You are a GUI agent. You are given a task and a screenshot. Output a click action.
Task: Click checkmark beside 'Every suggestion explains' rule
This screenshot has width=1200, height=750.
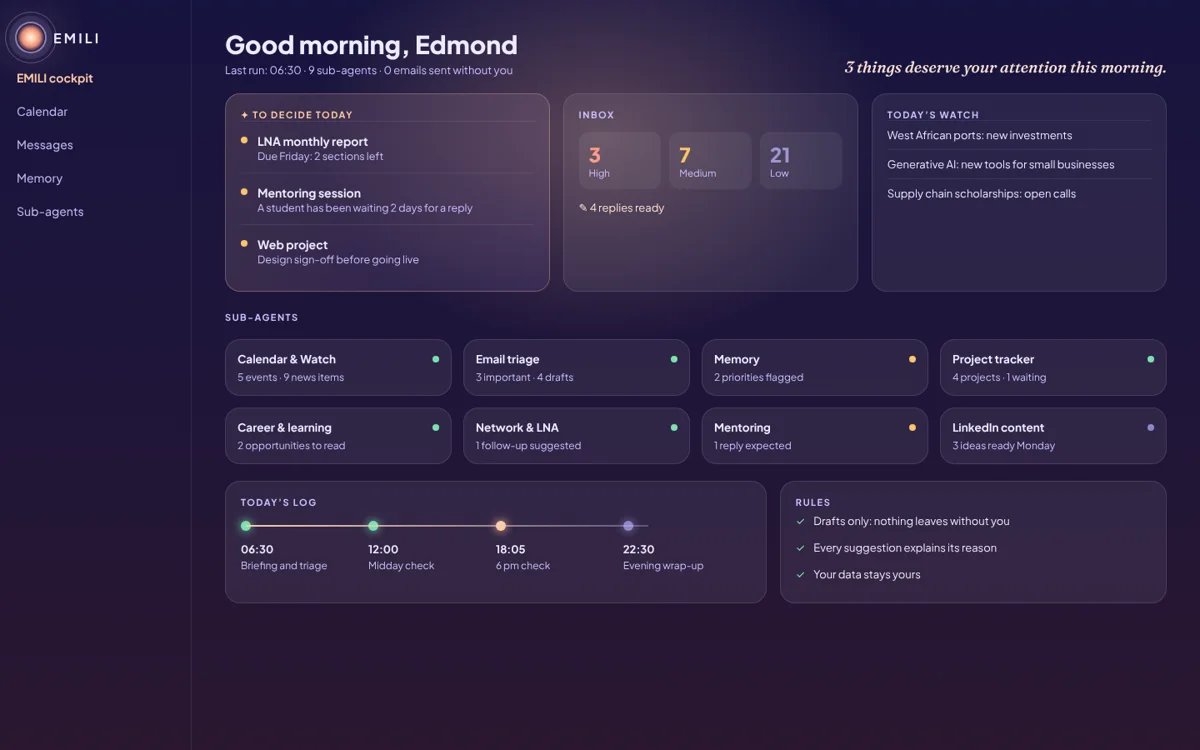[800, 548]
